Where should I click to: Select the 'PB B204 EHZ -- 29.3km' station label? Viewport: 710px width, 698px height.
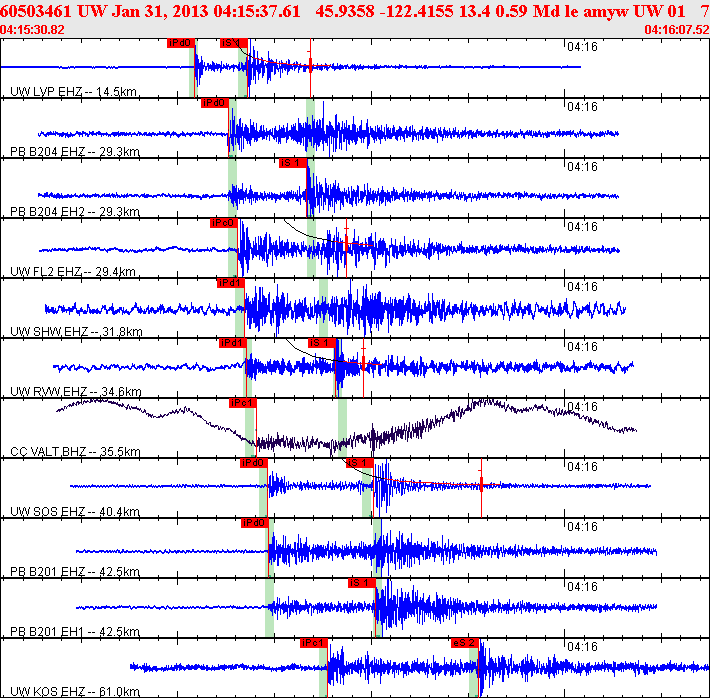(75, 152)
